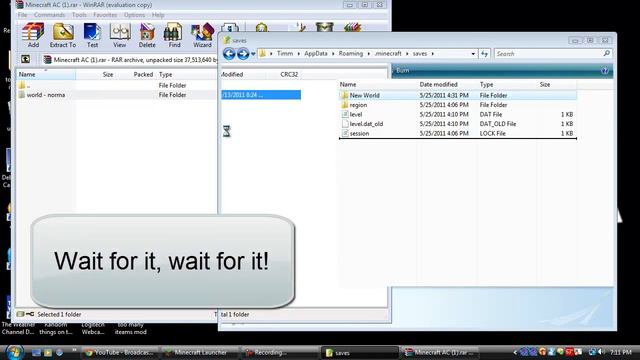Click the Delete icon in WinRAR
Viewport: 640px width, 360px height.
pos(147,36)
